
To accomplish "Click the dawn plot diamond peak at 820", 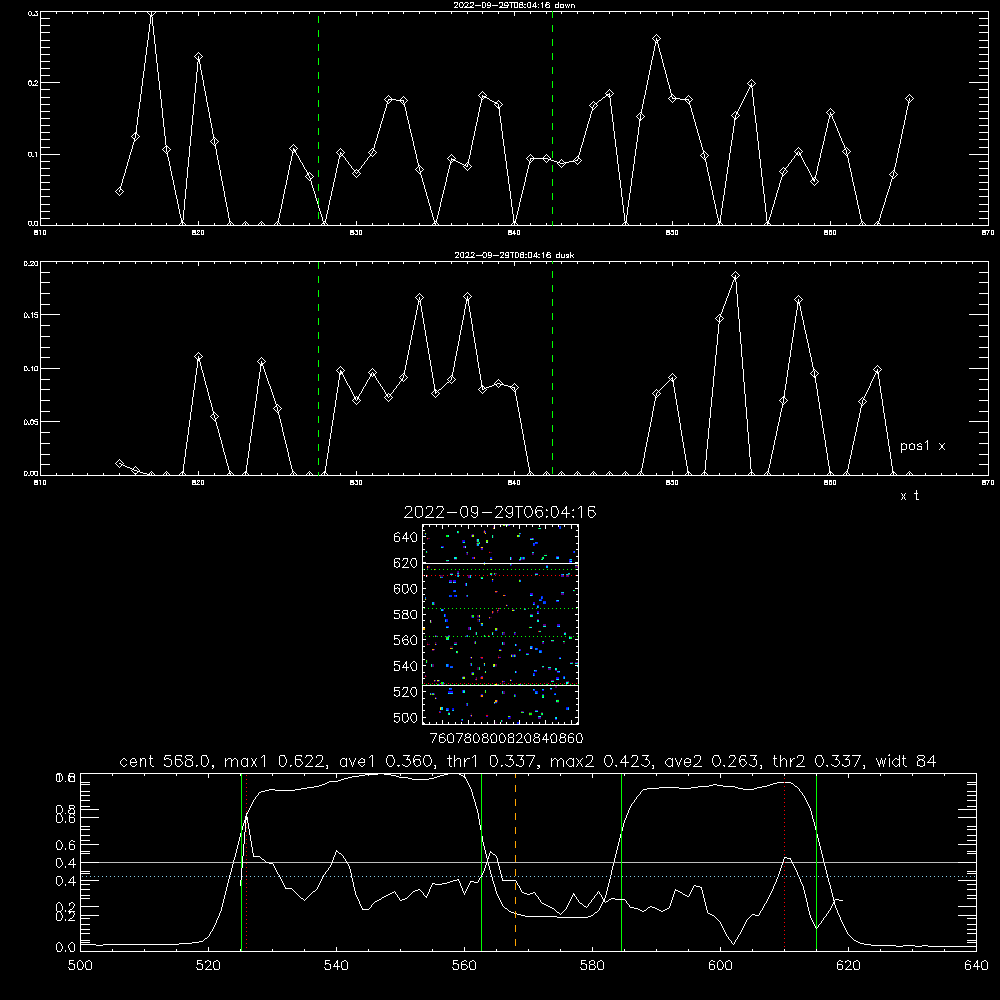I will (198, 57).
